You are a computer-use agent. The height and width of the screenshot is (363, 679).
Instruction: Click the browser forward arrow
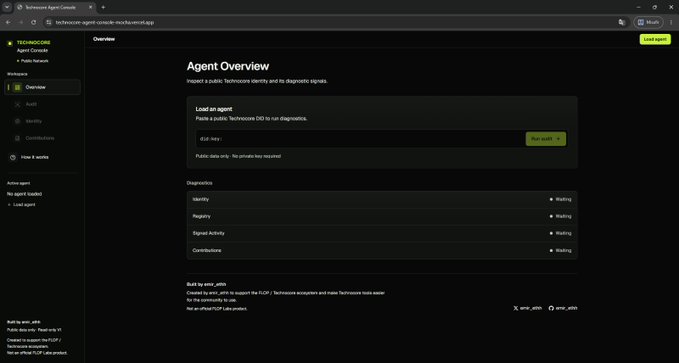click(x=20, y=22)
